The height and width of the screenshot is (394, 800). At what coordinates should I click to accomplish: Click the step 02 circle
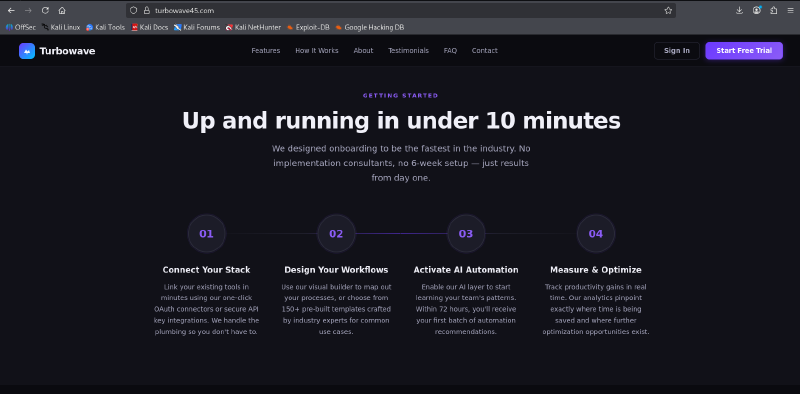pos(336,234)
